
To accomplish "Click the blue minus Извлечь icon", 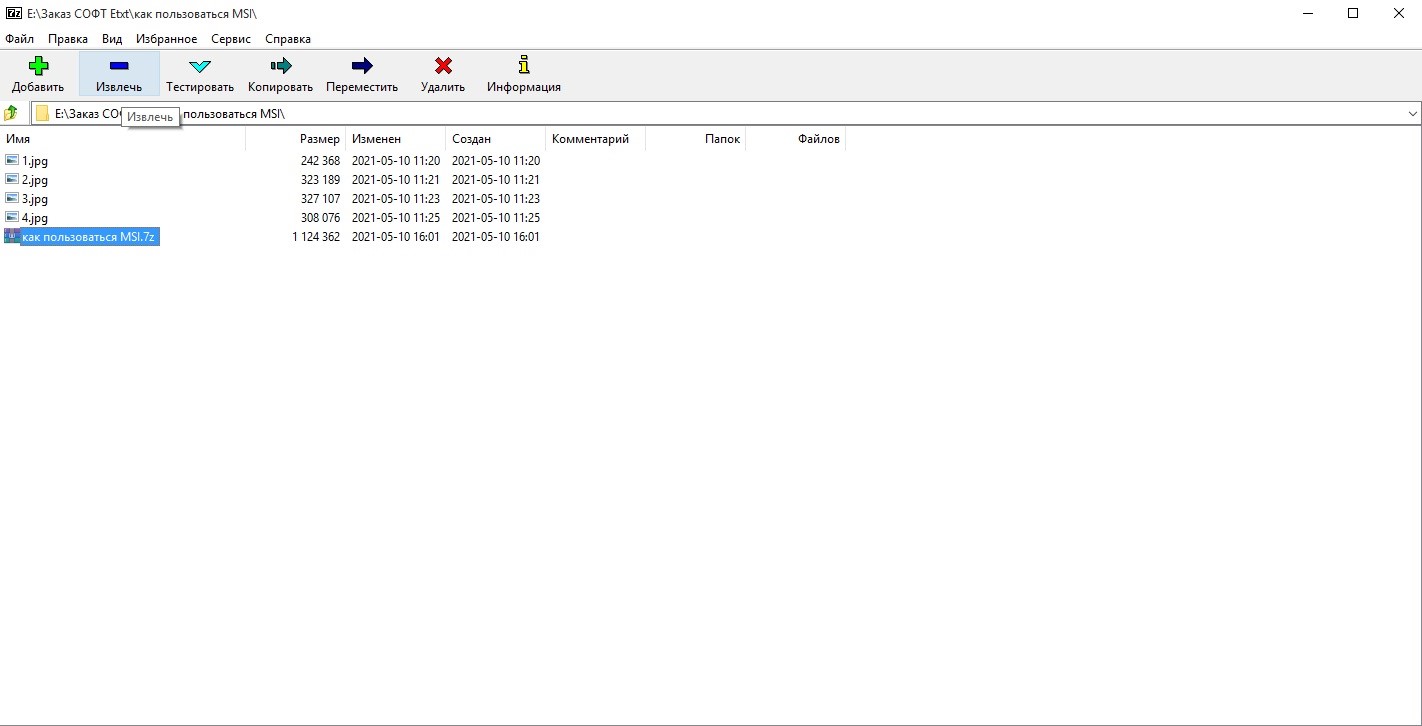I will click(119, 67).
